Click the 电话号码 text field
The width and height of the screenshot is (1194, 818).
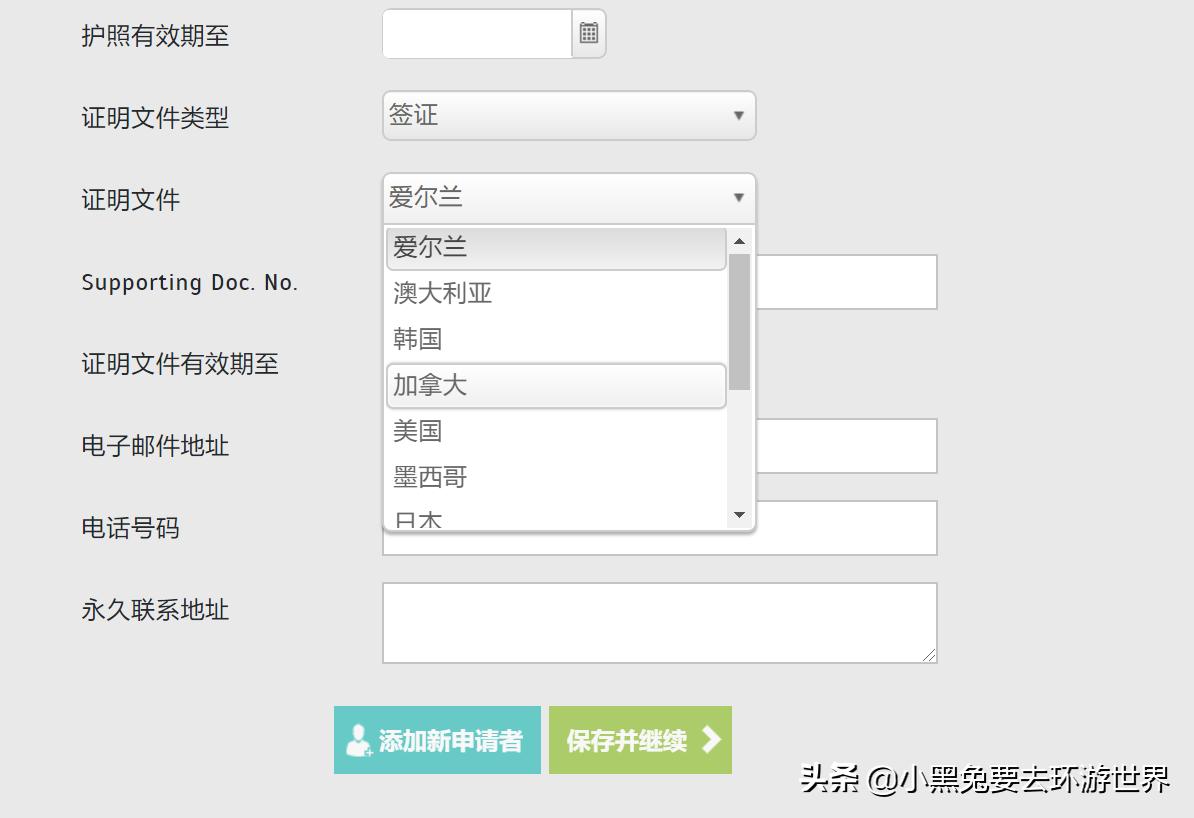click(846, 528)
